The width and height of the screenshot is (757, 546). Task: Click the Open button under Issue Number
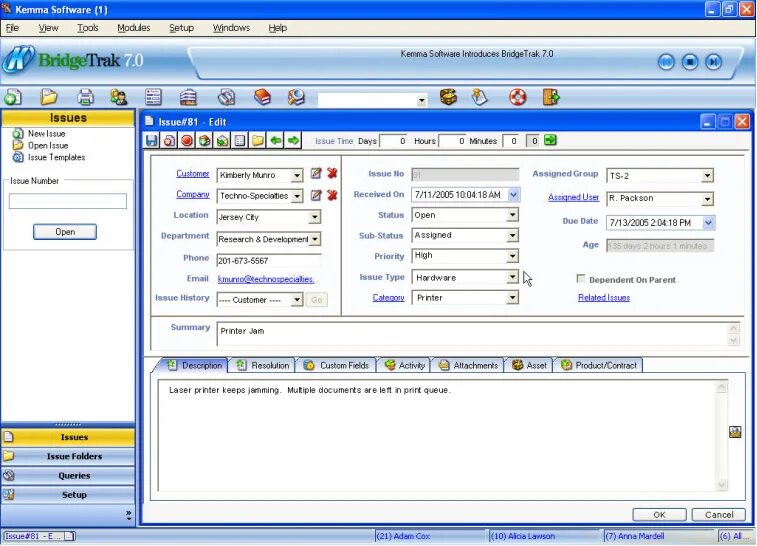[65, 232]
